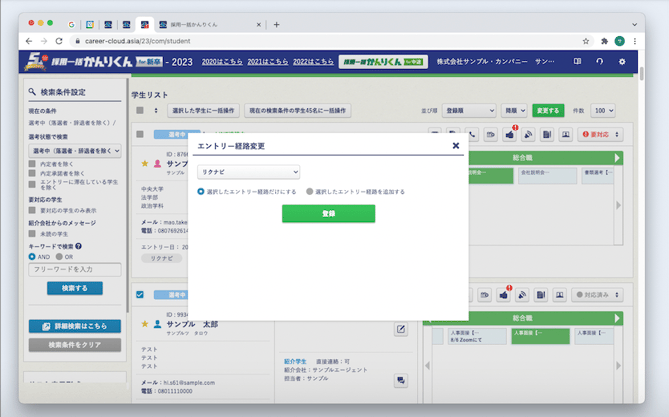This screenshot has height=417, width=669.
Task: Click the 2020はこちら link
Action: pyautogui.click(x=222, y=61)
